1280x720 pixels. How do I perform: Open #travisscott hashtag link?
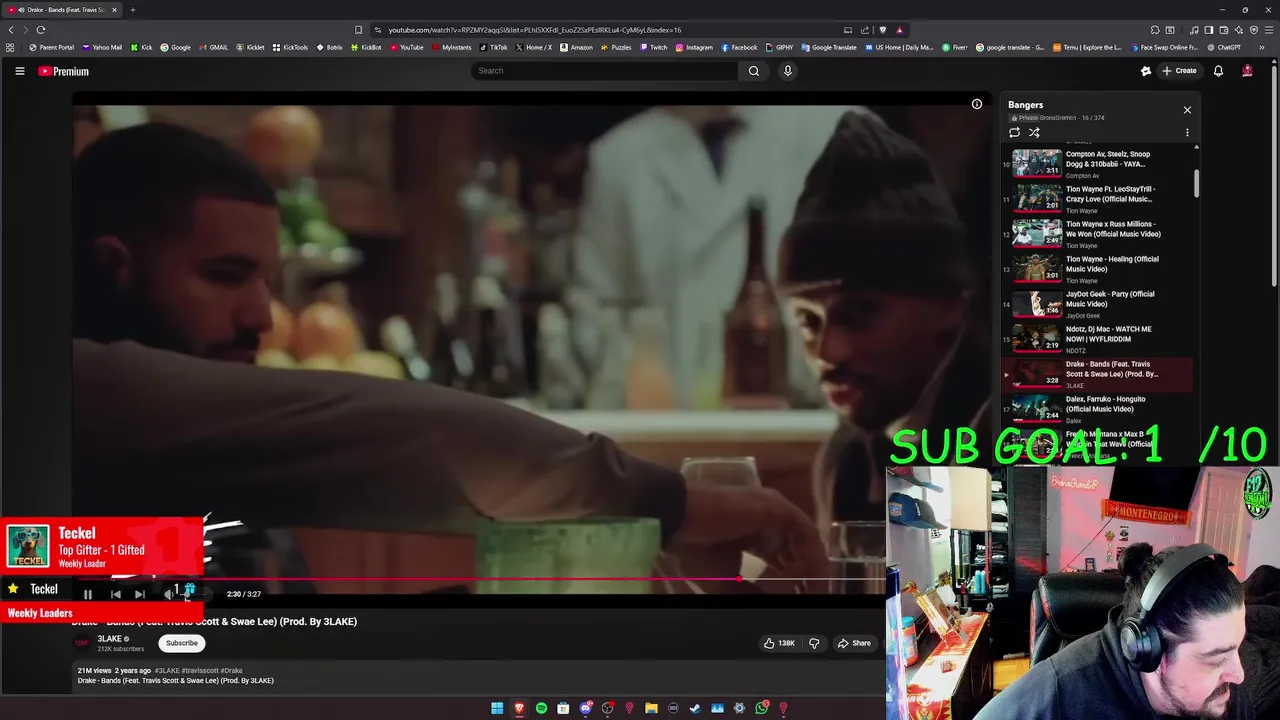(200, 671)
